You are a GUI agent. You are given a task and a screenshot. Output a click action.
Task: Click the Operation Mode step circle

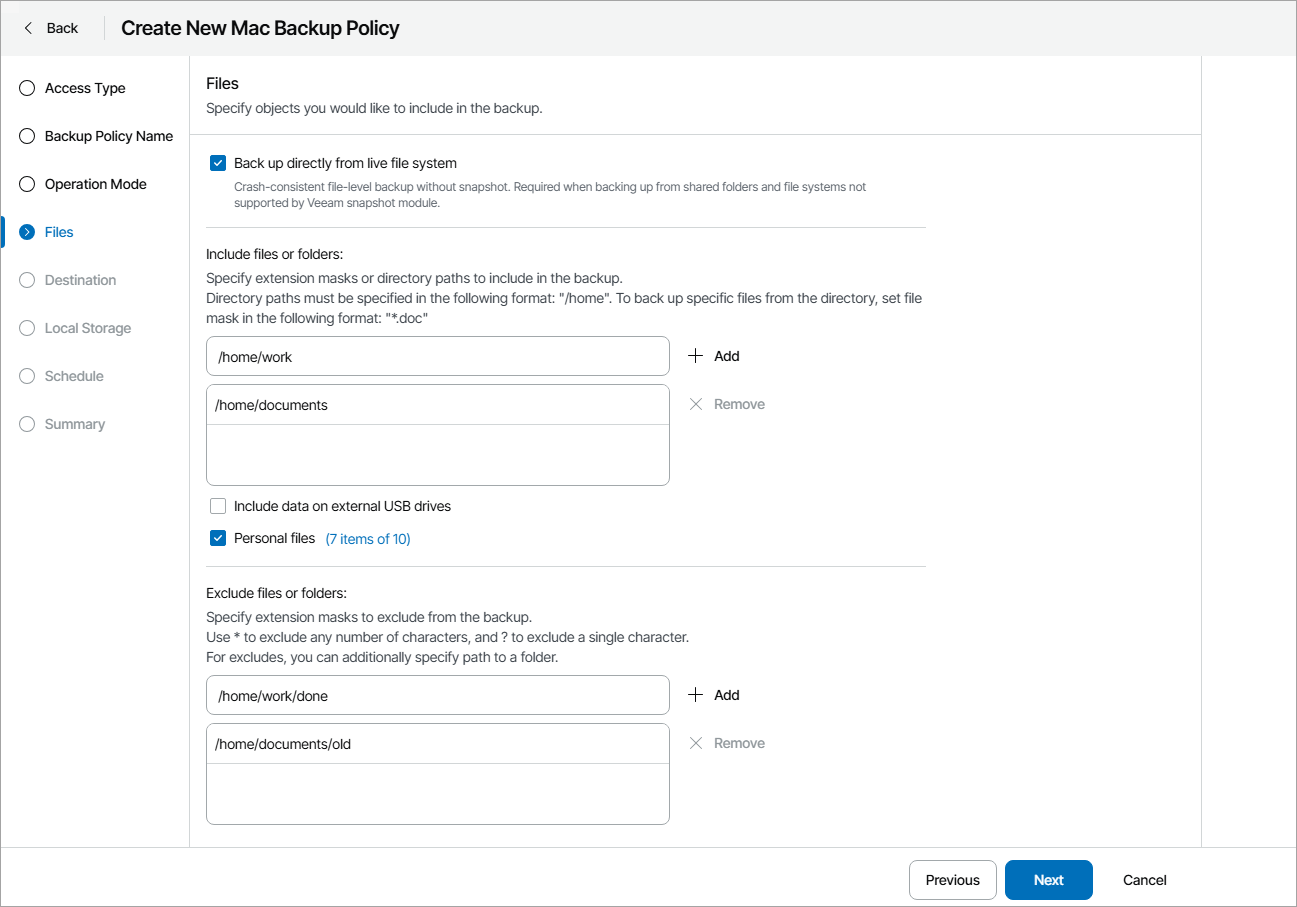tap(27, 184)
